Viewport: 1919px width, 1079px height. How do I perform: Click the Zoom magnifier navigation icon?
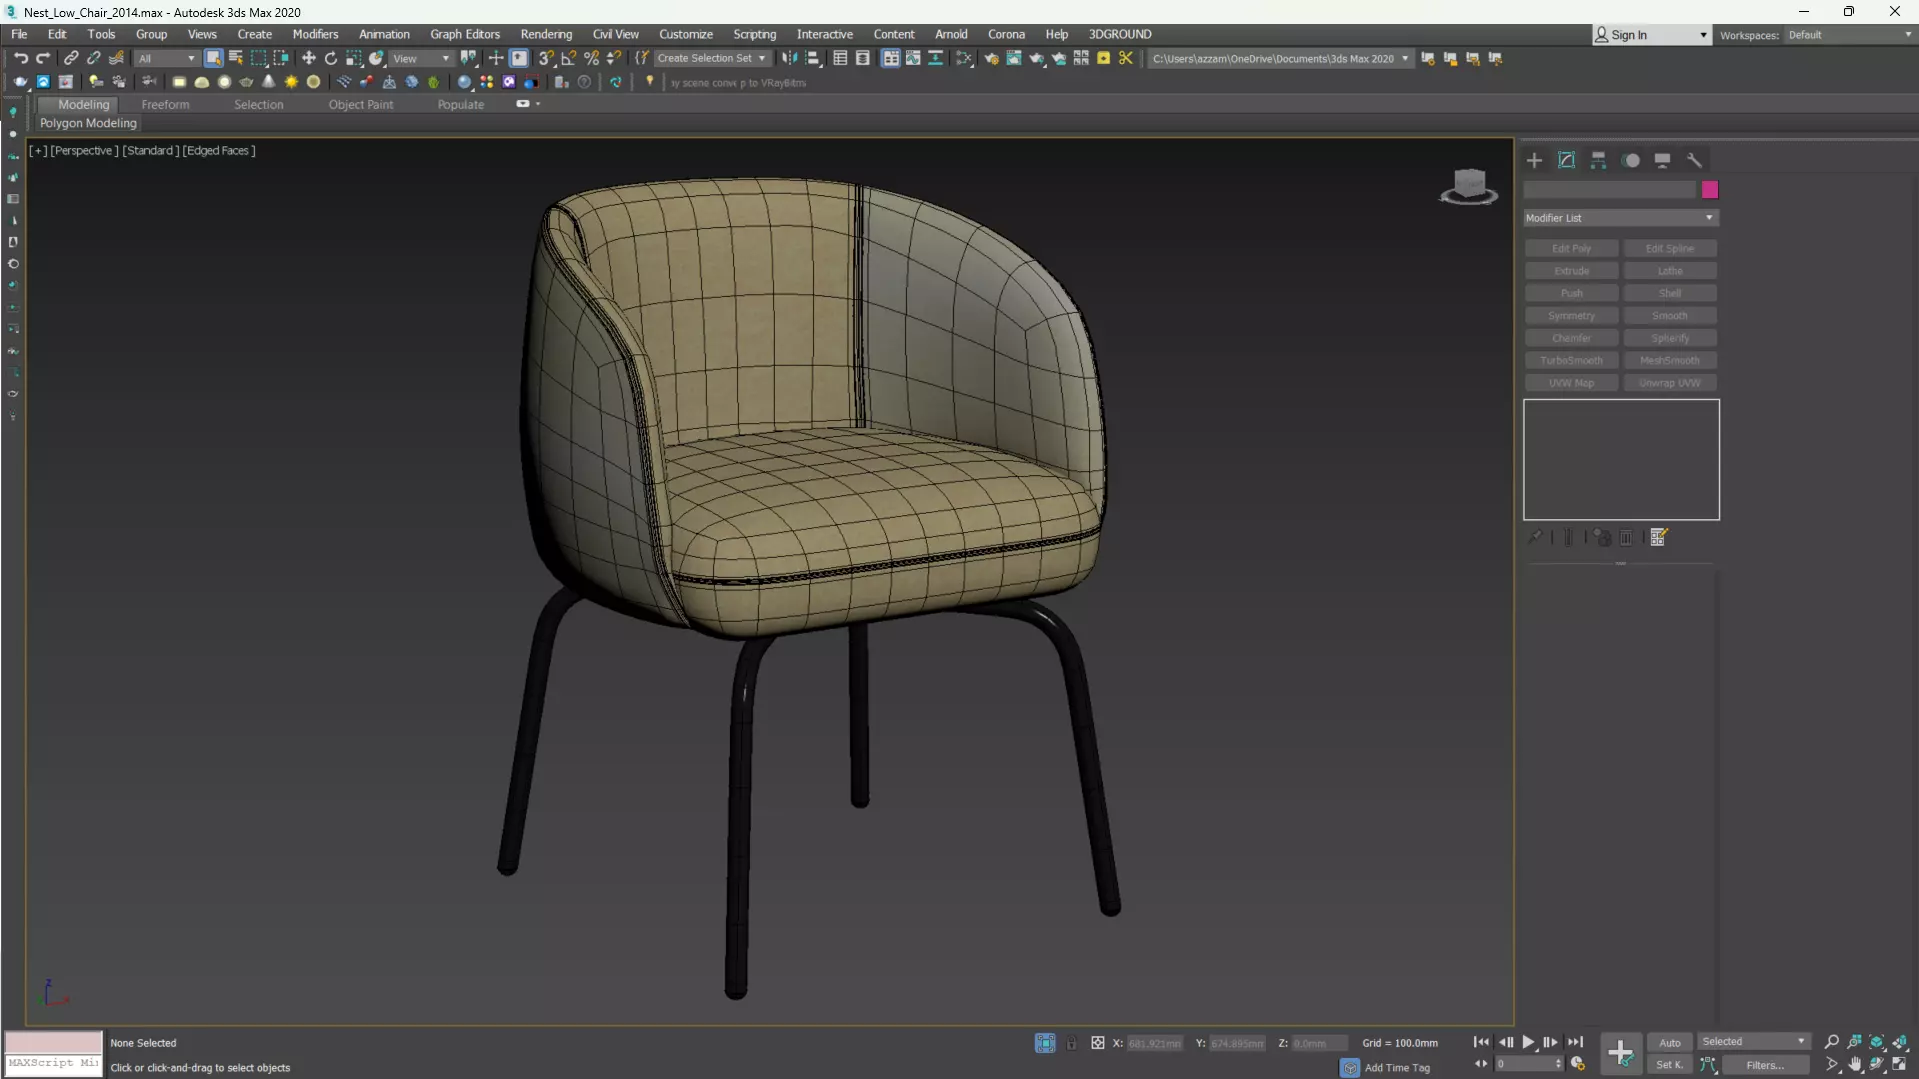tap(1832, 1042)
